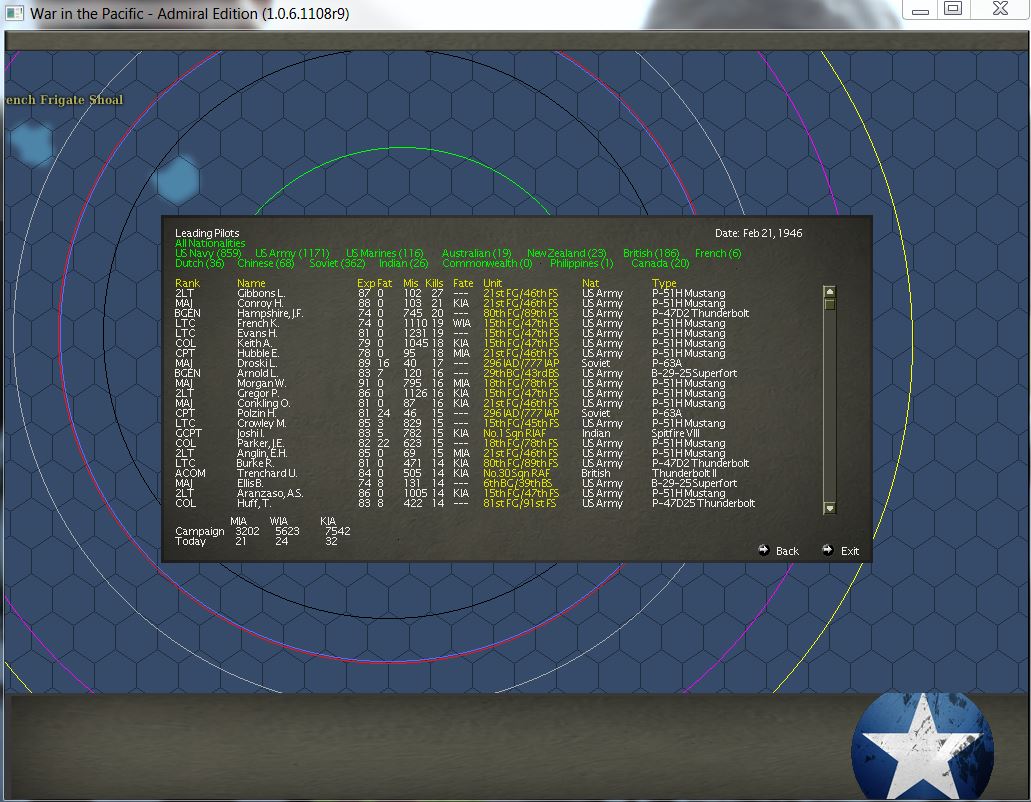
Task: Select pilot Parker, J.E.
Action: (260, 443)
